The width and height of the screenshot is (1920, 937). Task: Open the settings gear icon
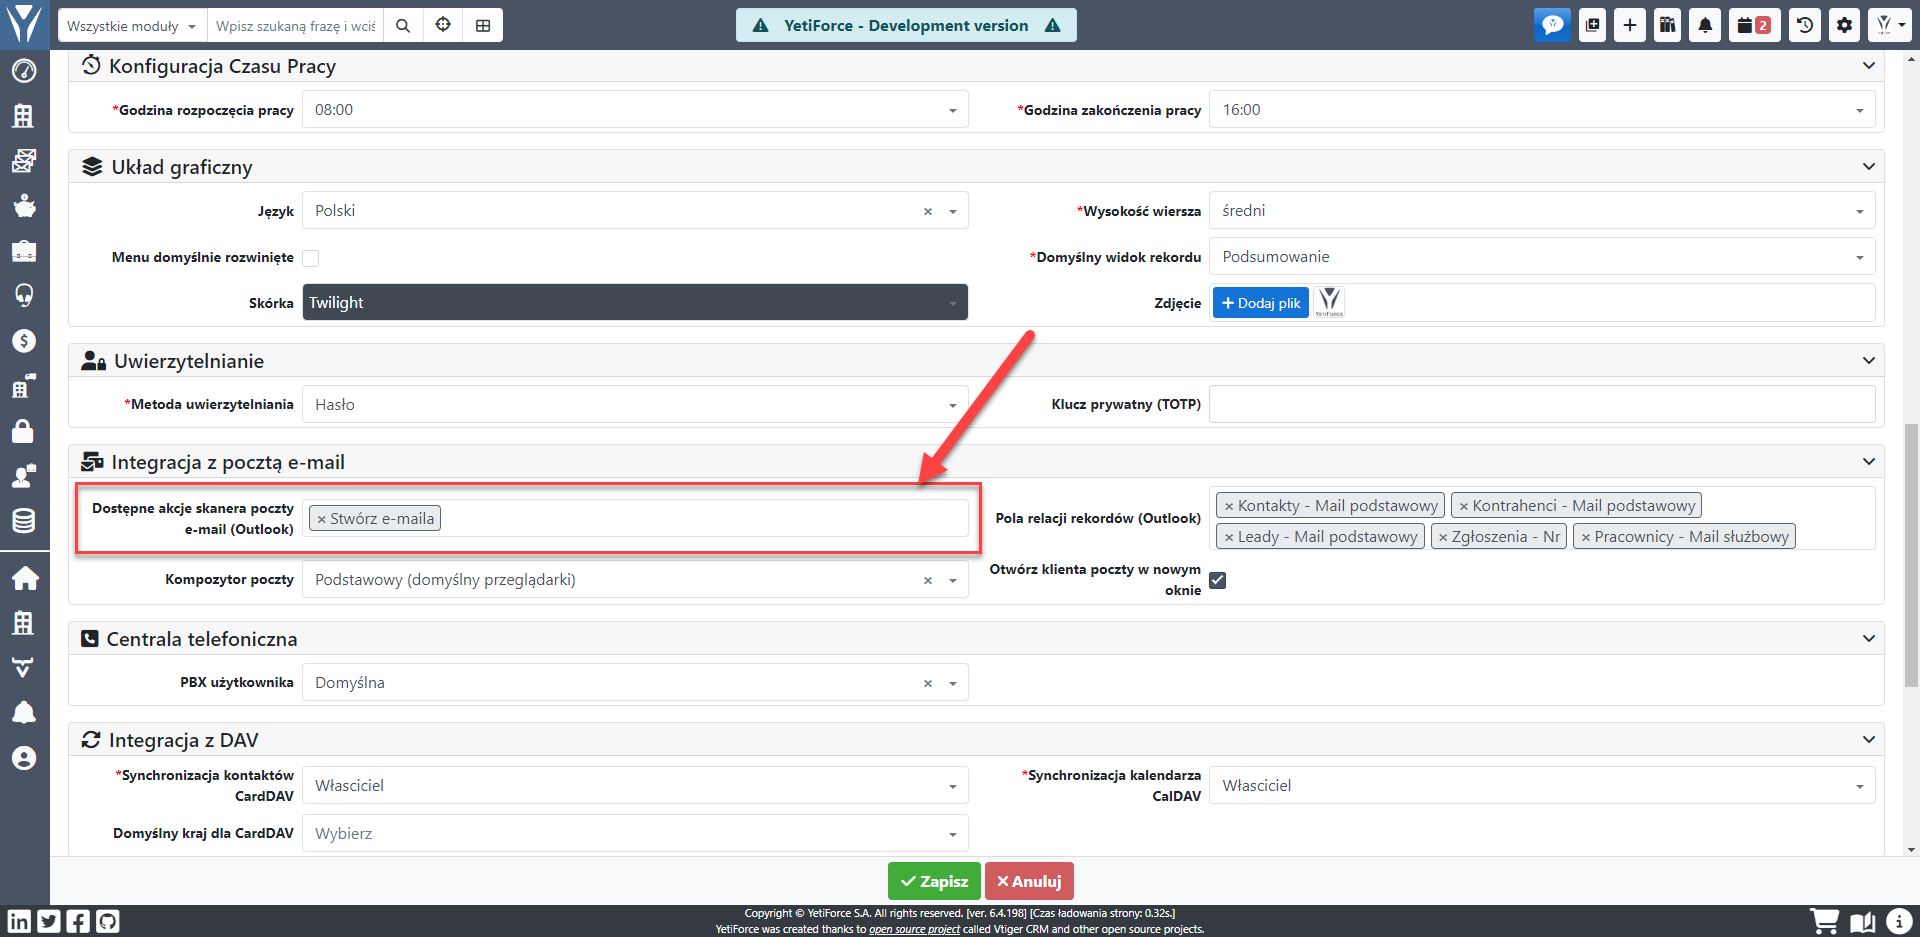[x=1844, y=25]
